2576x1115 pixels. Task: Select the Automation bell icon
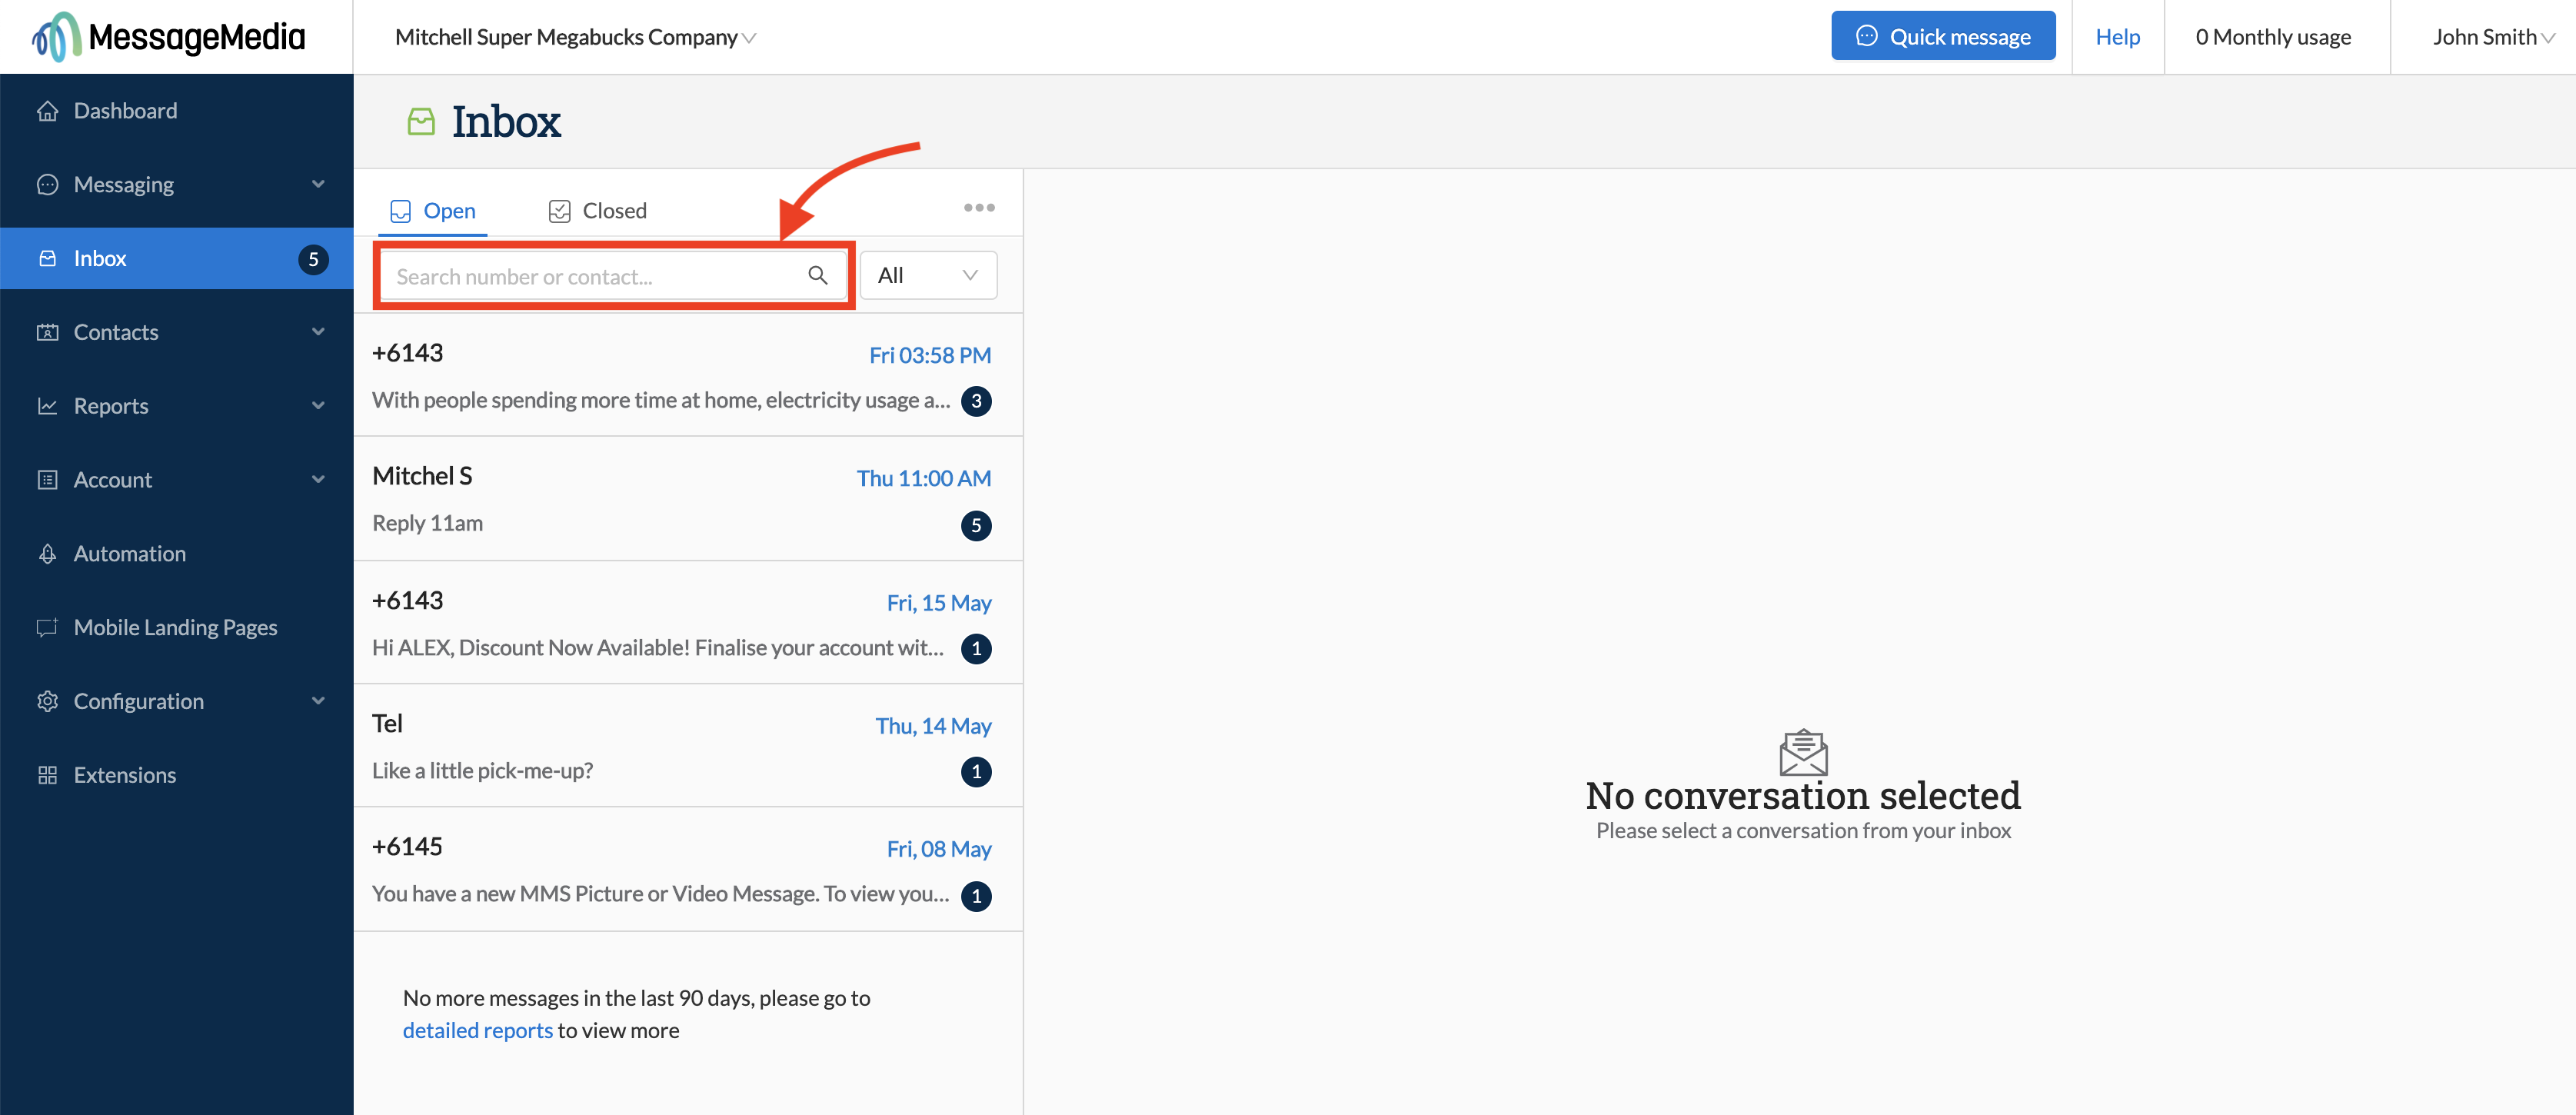(47, 553)
